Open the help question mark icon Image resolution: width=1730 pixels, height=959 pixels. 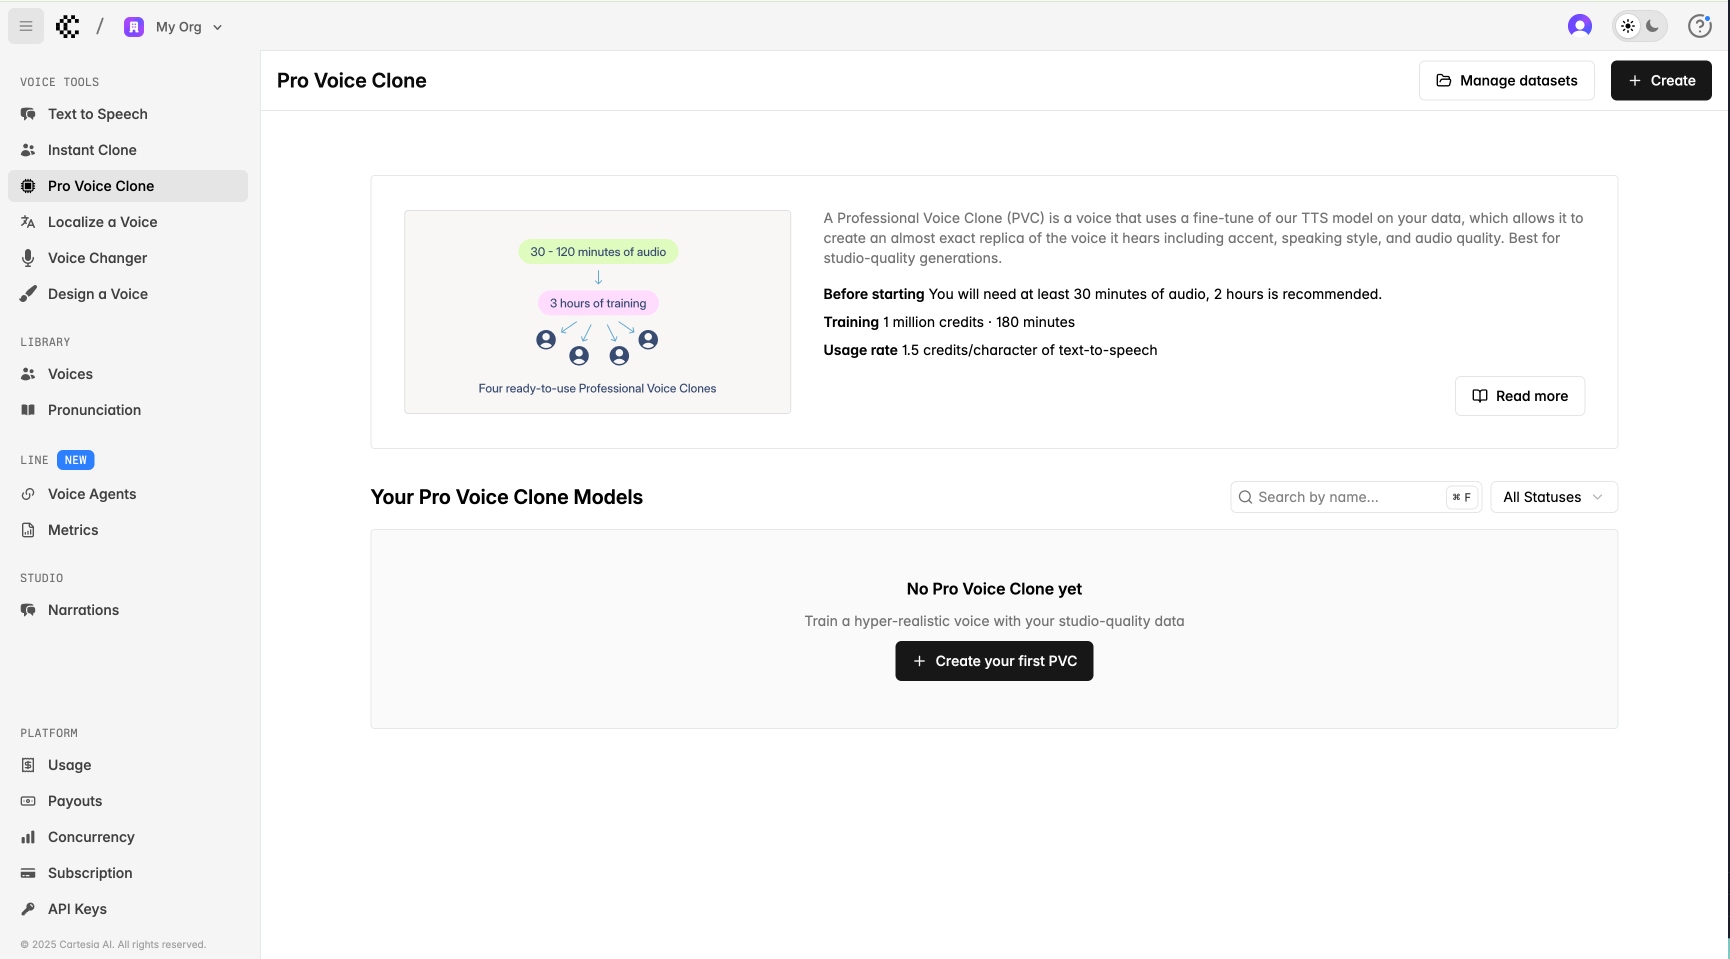coord(1699,26)
